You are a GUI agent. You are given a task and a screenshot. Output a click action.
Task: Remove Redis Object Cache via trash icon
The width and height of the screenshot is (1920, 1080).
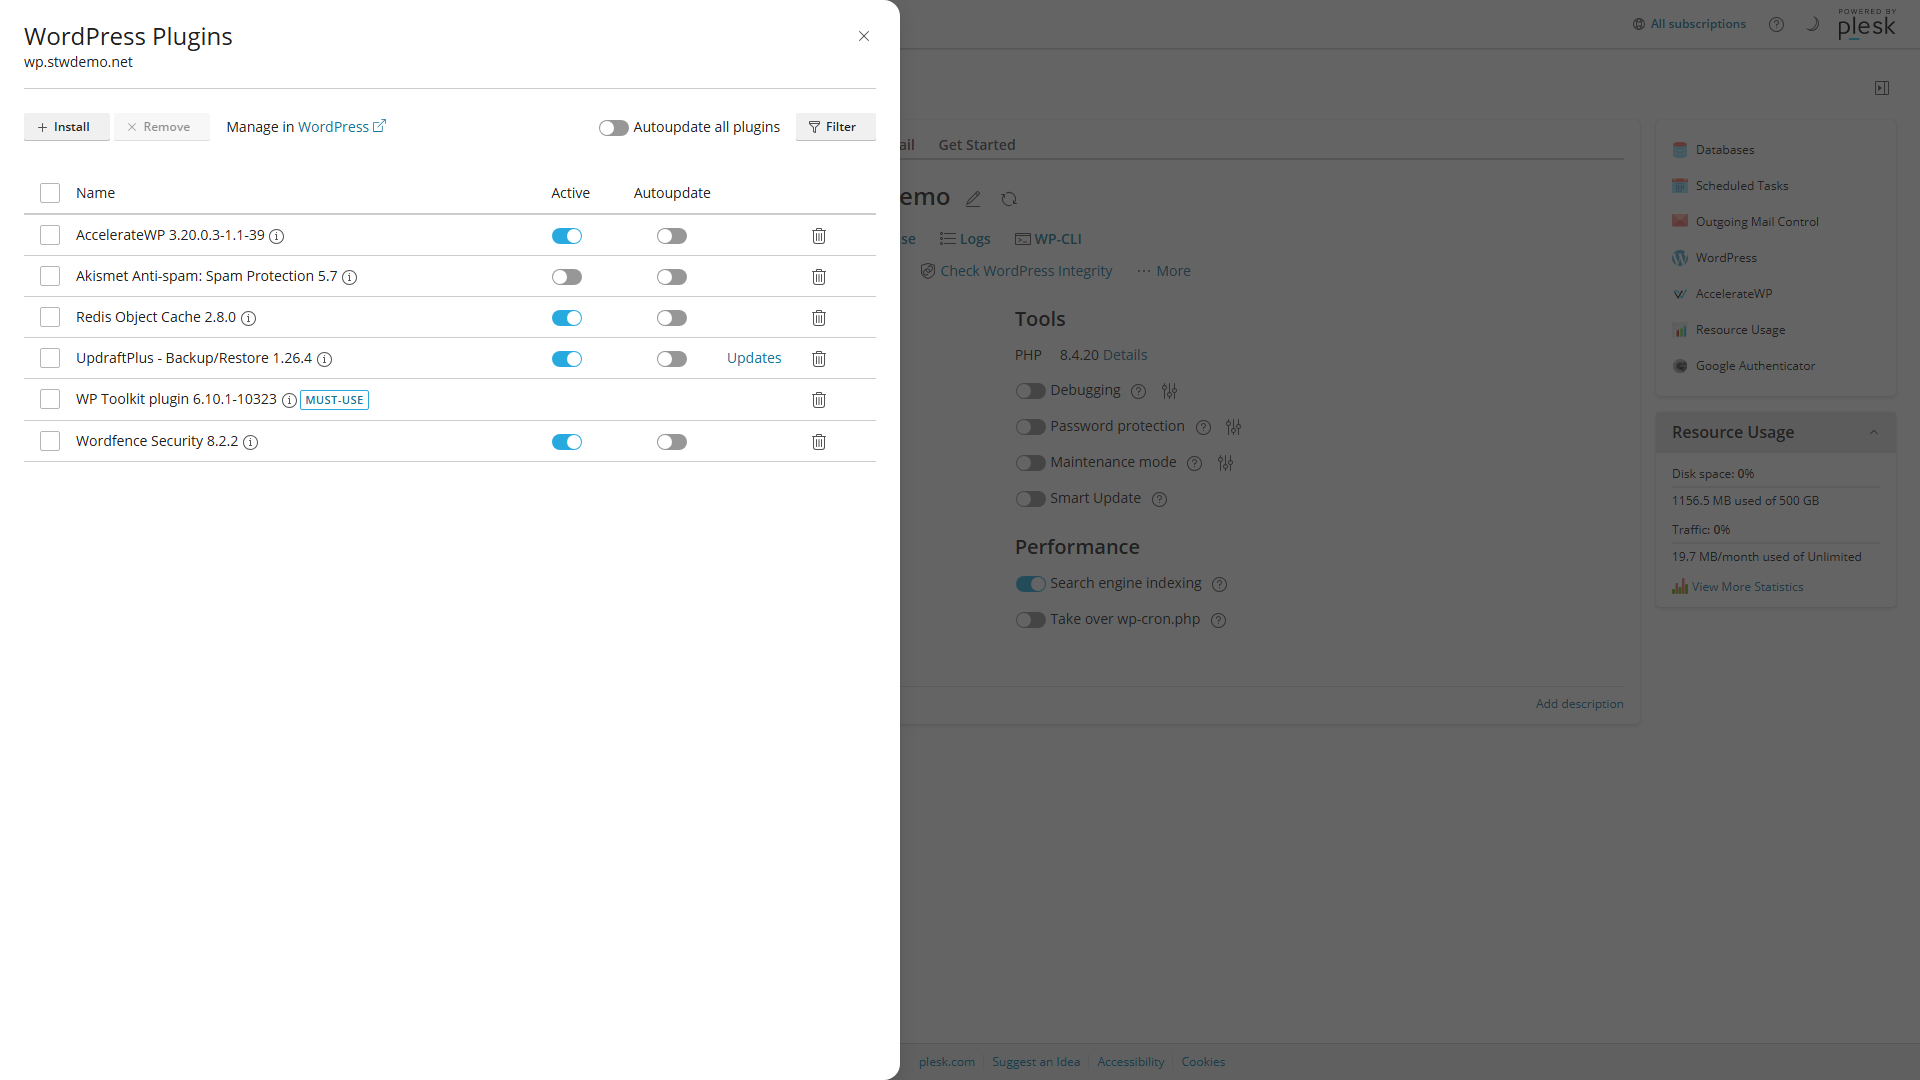click(819, 318)
